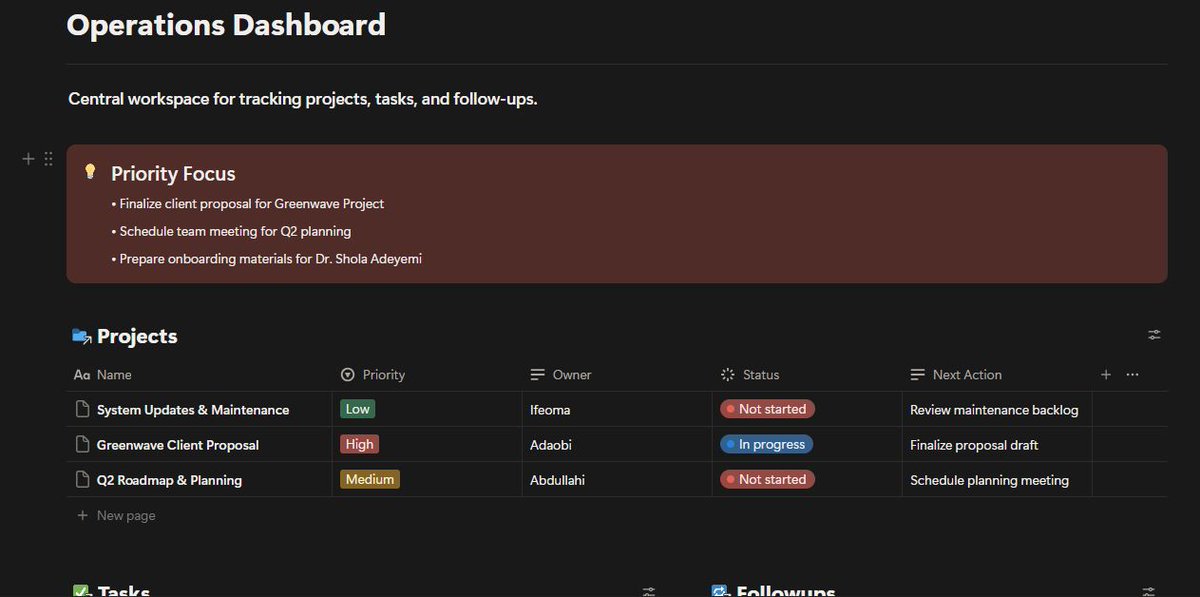Select the Review maintenance backlog cell

[x=997, y=409]
